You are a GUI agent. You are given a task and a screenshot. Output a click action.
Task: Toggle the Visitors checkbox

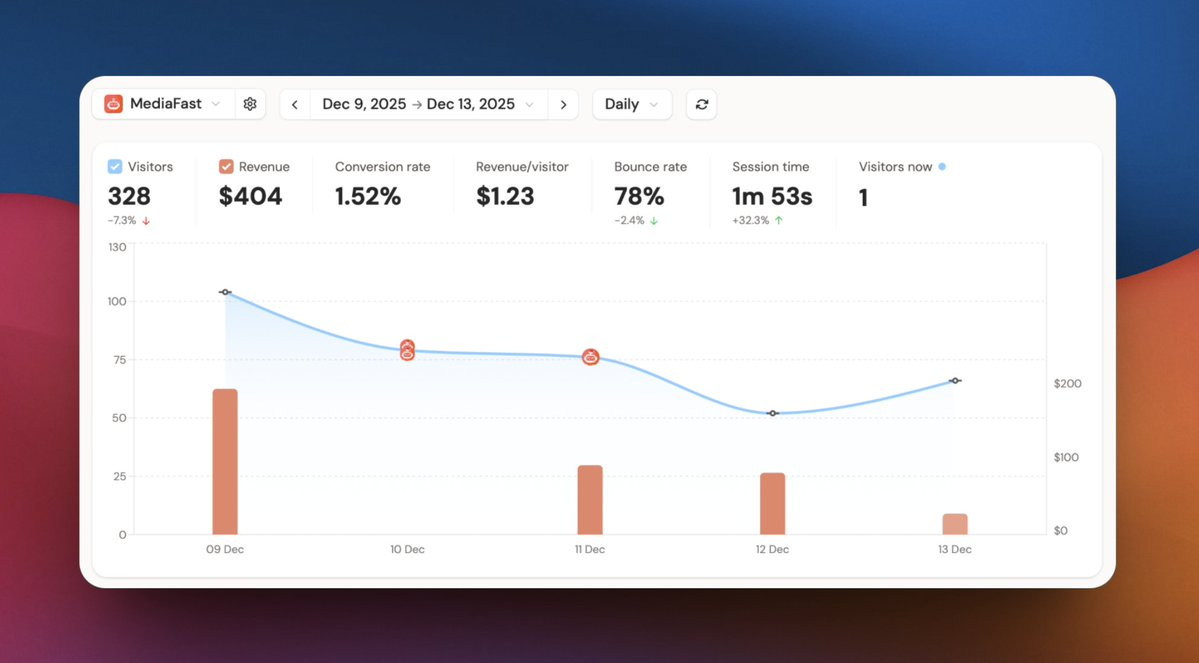(115, 166)
